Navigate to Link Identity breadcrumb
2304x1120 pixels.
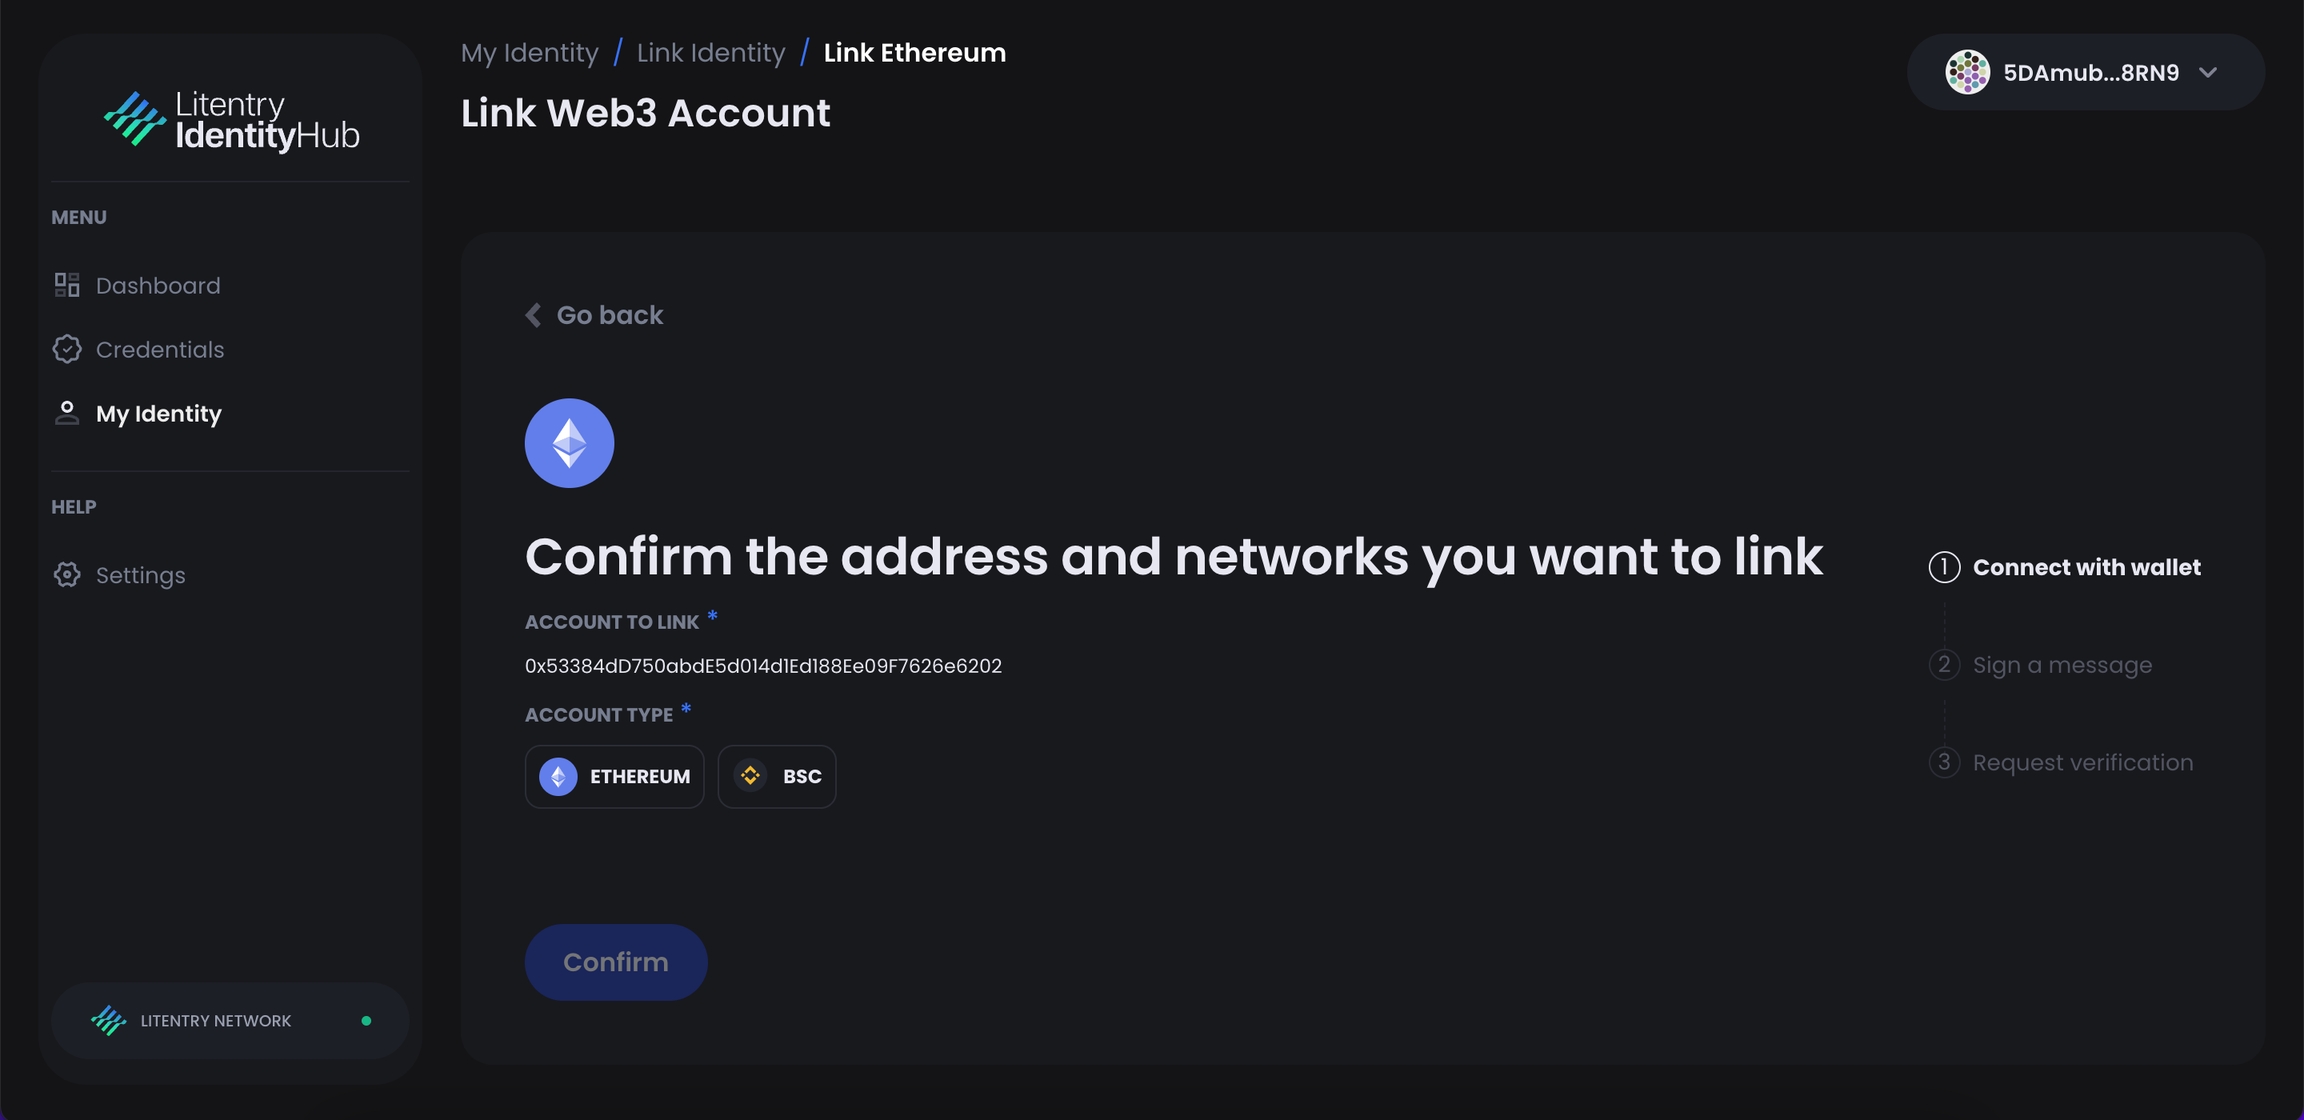[x=711, y=52]
